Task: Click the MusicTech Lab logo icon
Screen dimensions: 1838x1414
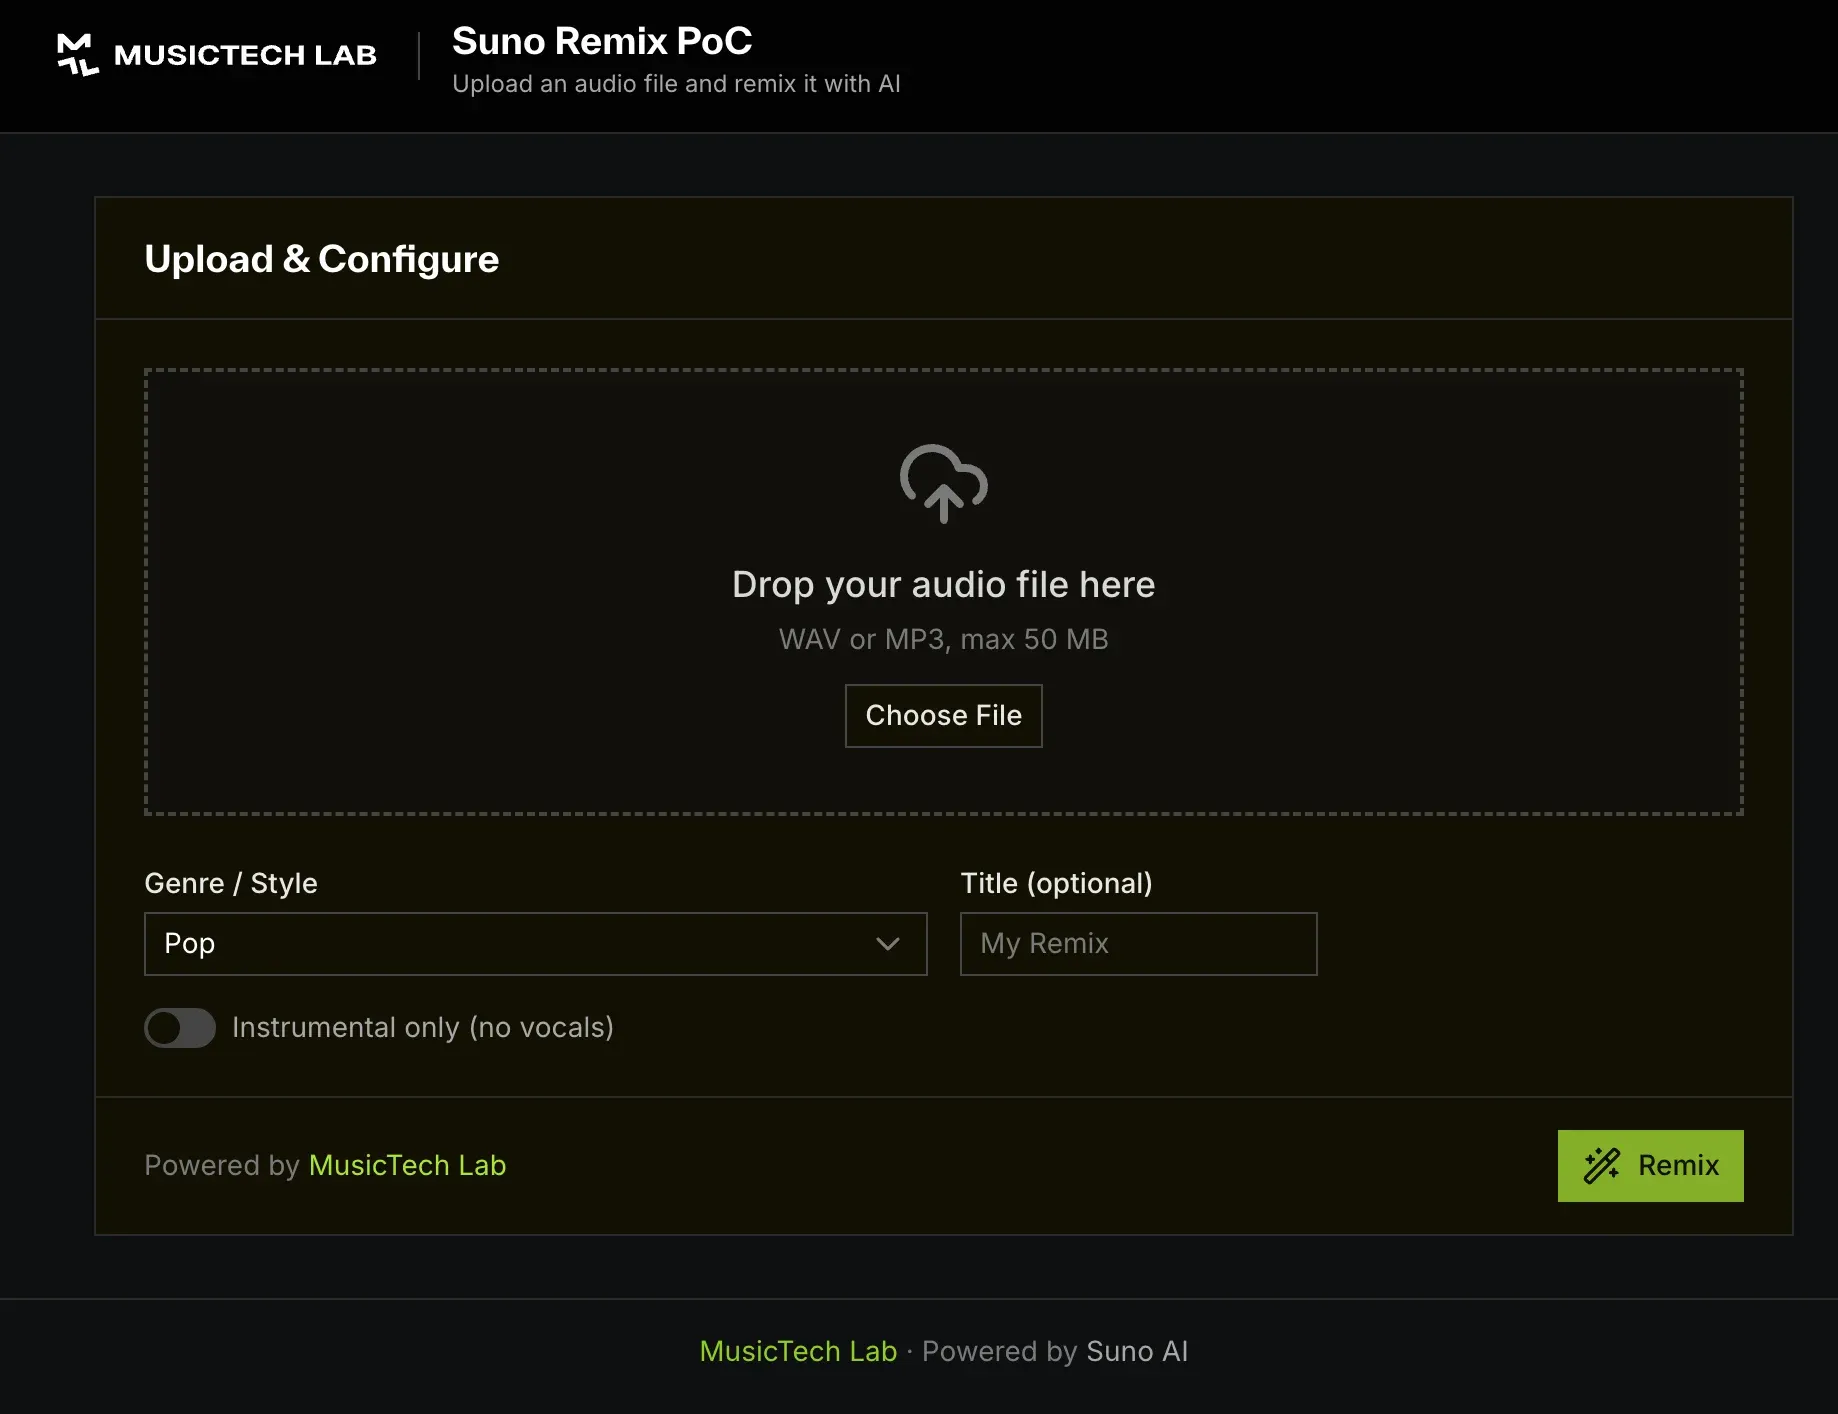Action: [x=78, y=55]
